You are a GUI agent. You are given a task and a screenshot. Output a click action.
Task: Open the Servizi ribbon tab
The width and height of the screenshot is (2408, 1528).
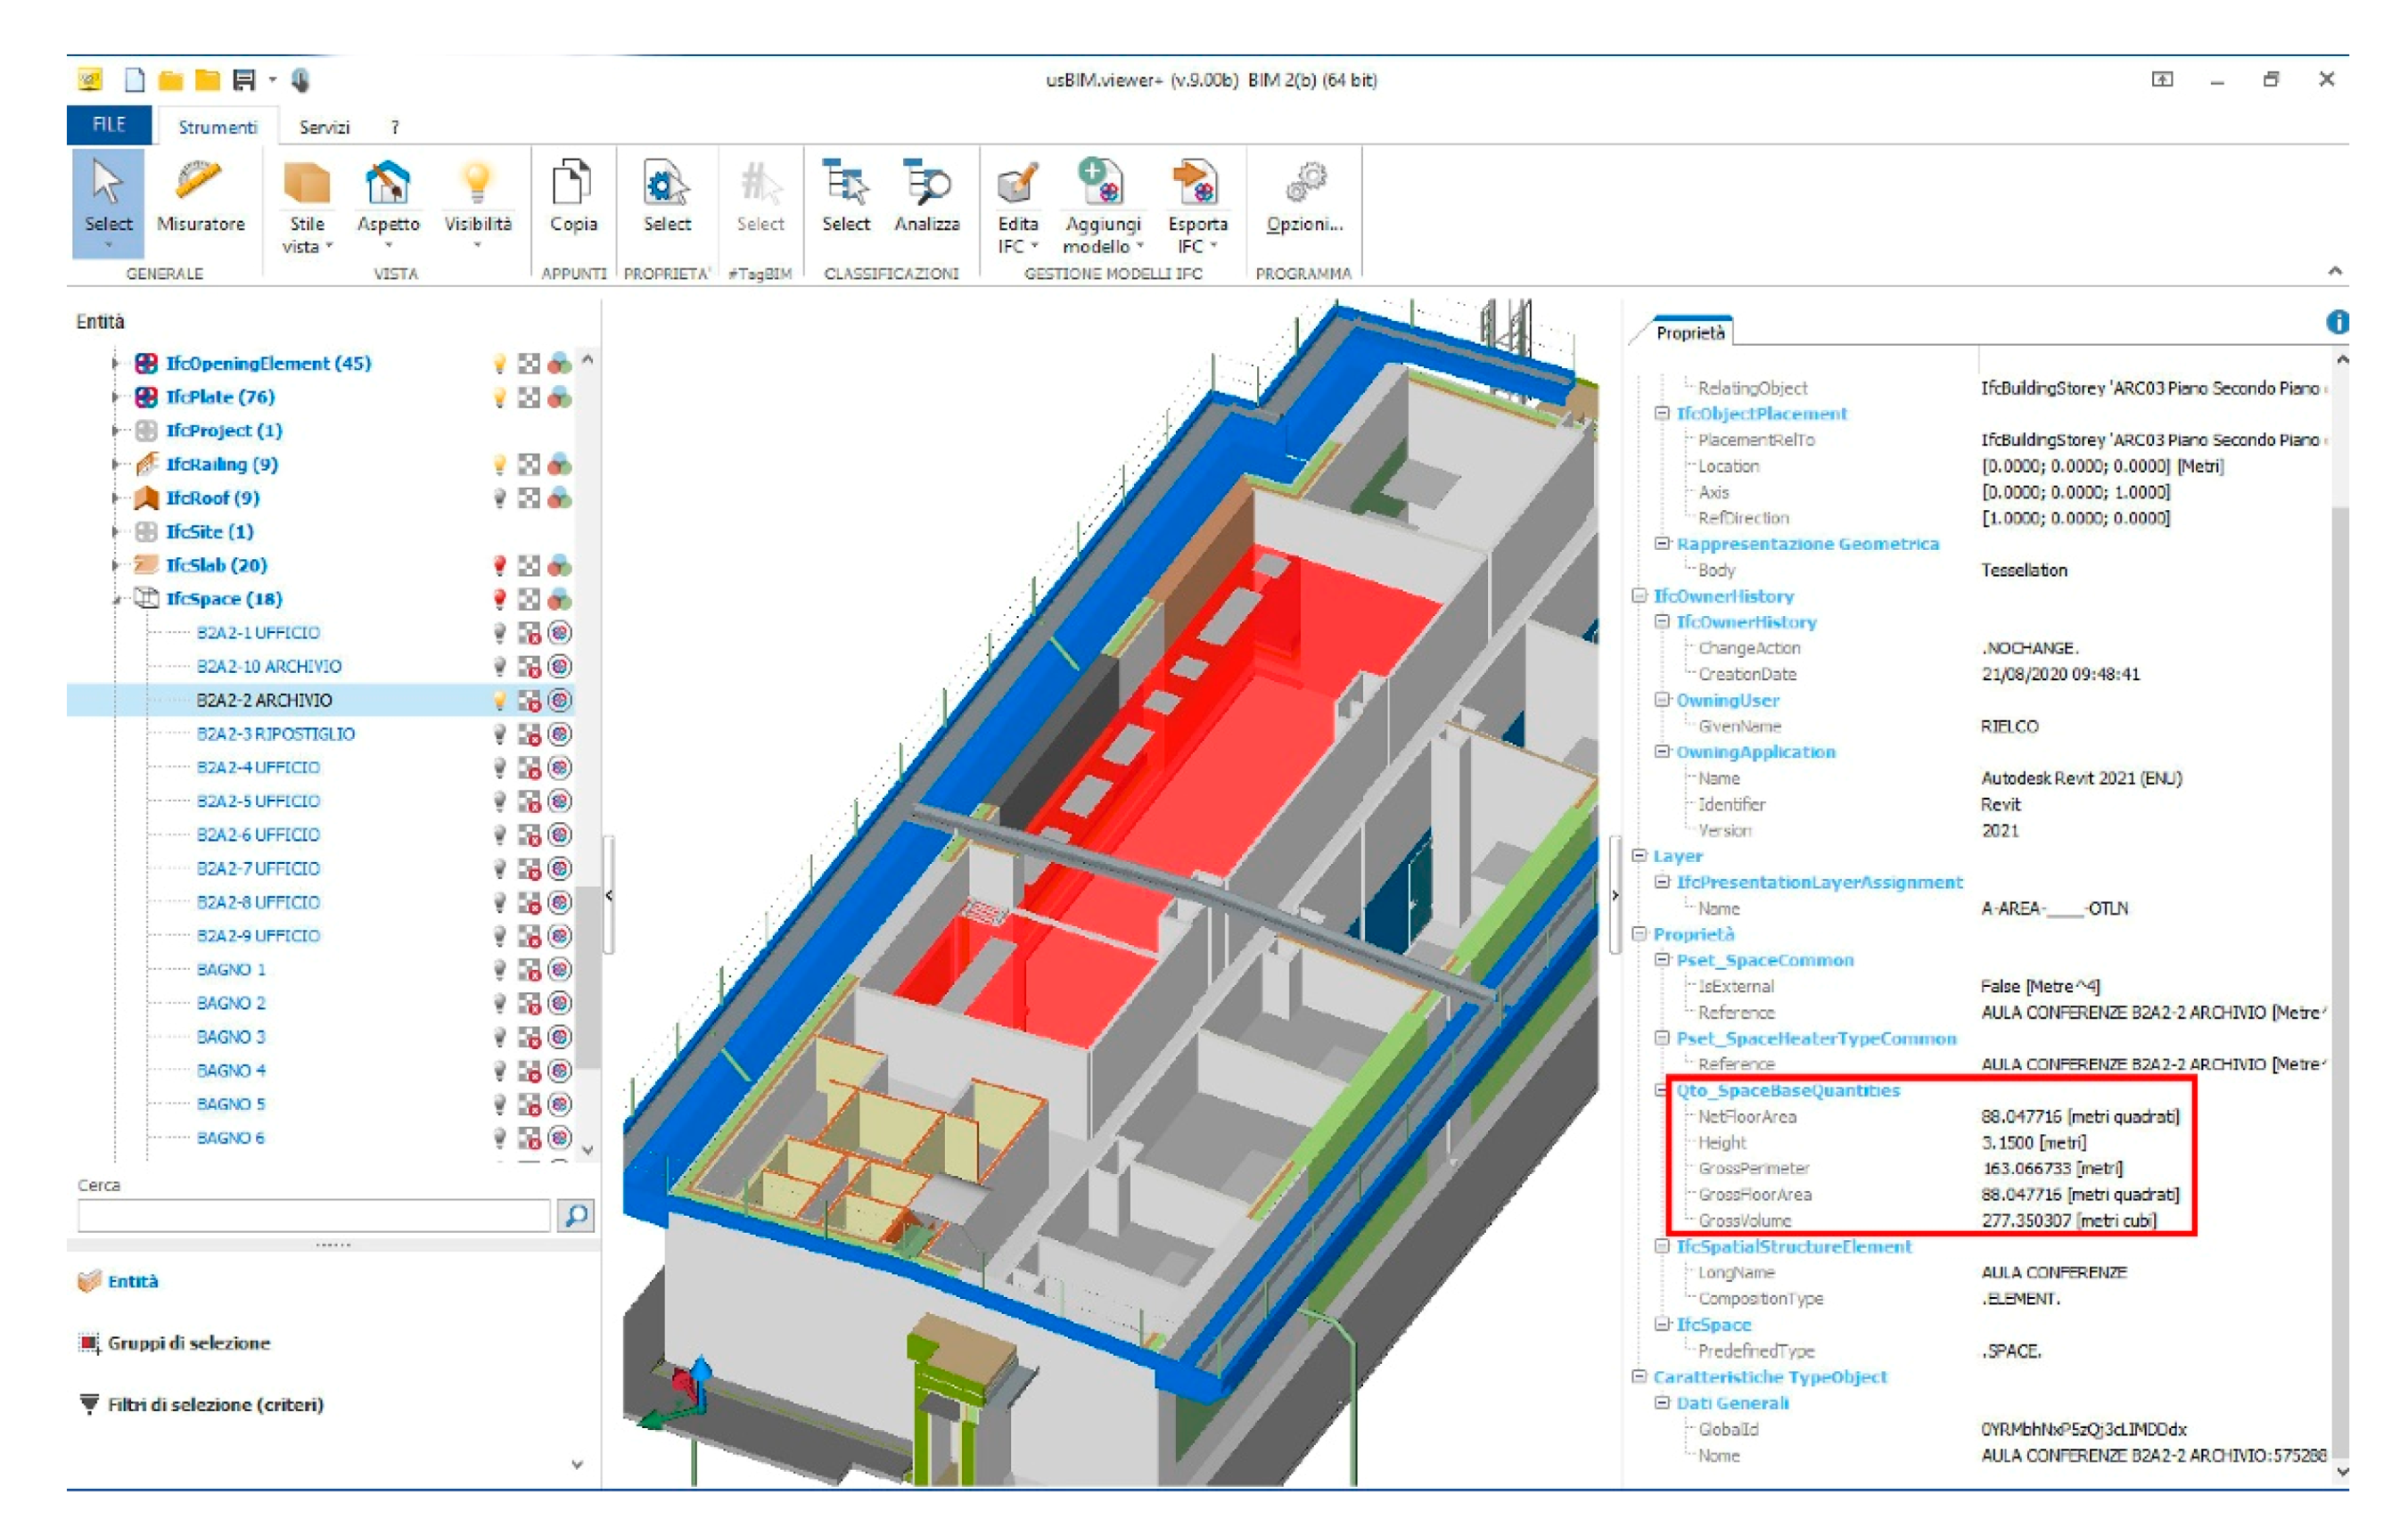324,127
